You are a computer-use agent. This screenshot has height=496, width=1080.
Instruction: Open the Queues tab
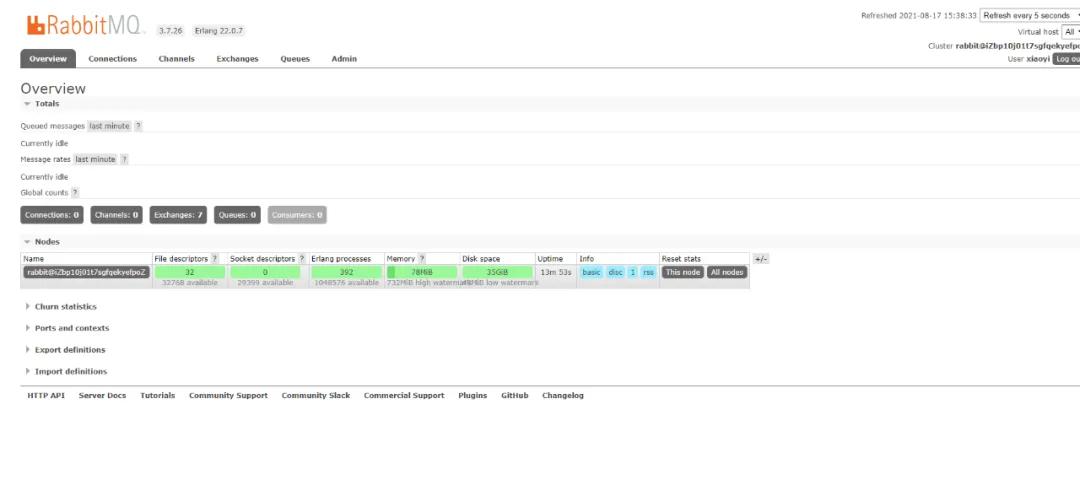coord(295,59)
